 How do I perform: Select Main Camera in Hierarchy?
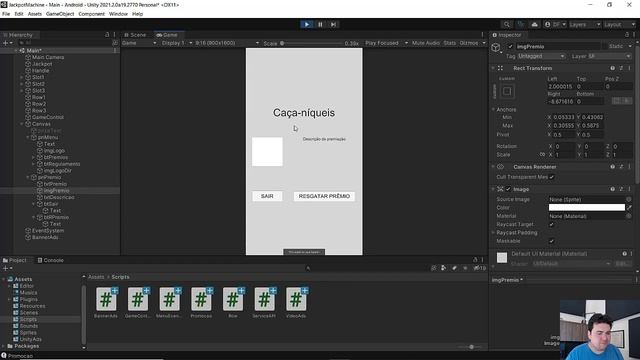pos(48,57)
